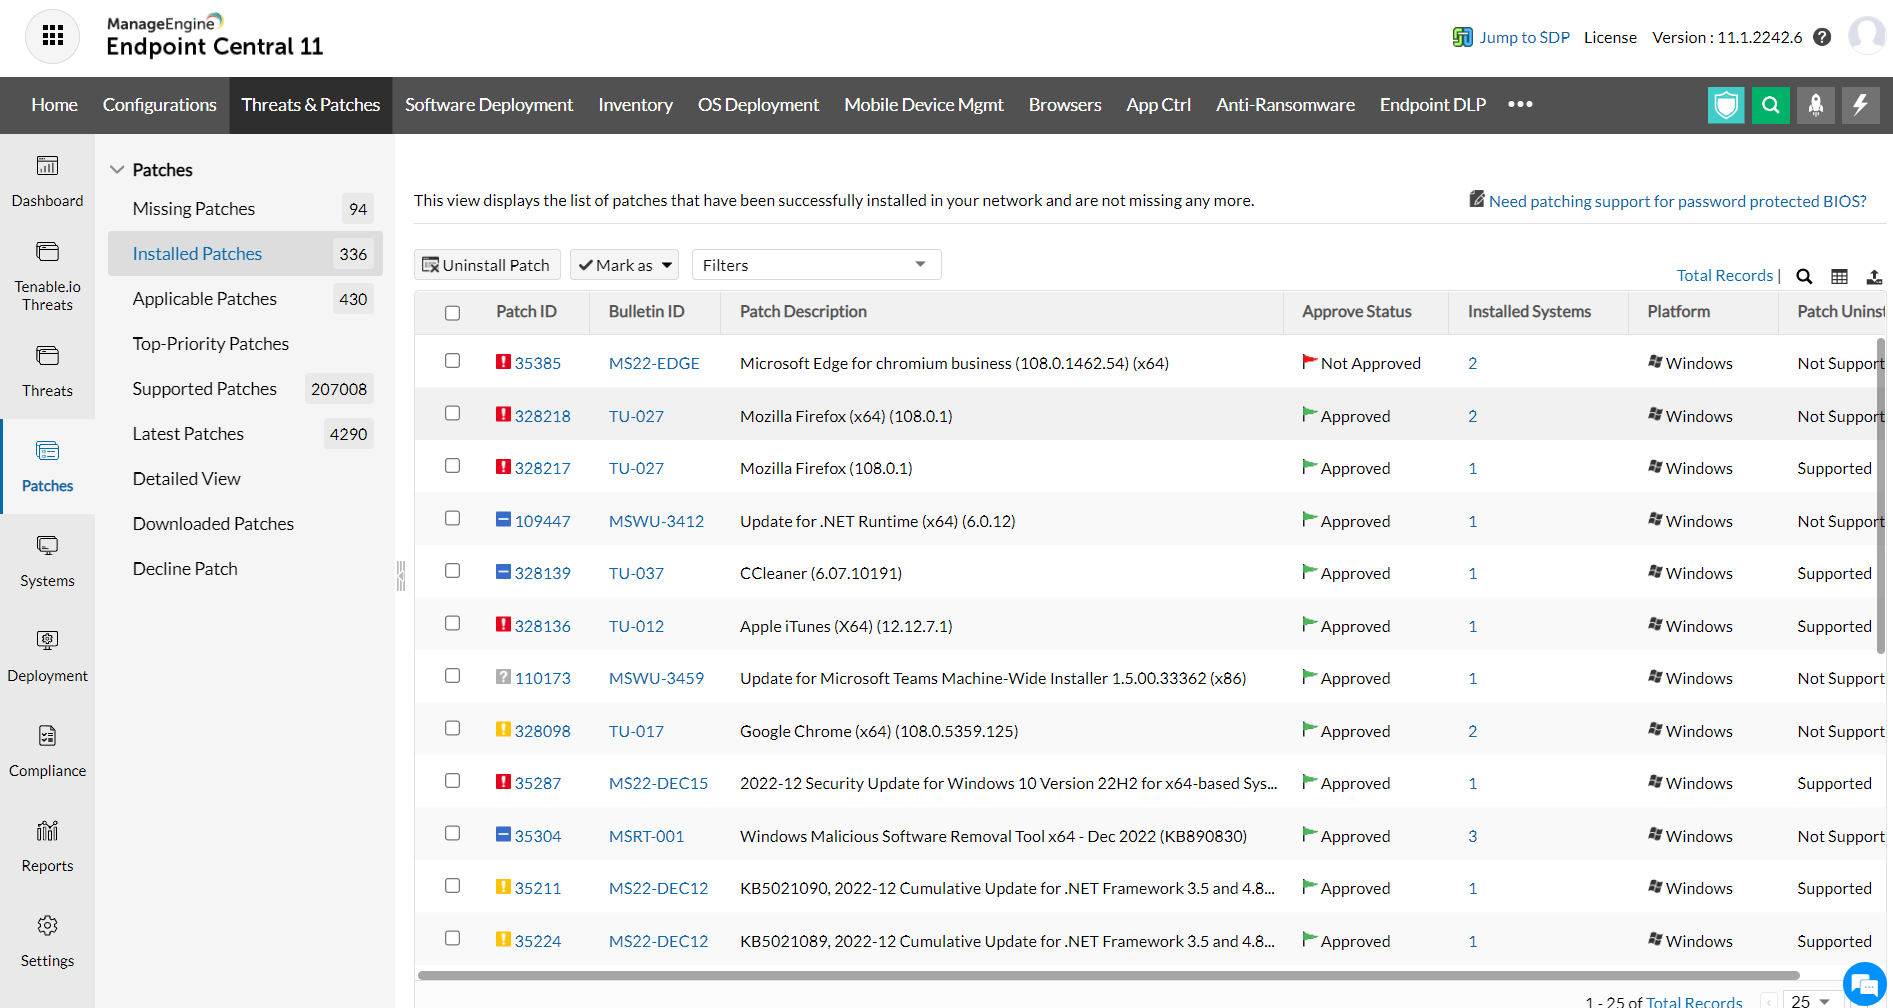
Task: Open Mobile Device Mgmt tab
Action: [x=924, y=105]
